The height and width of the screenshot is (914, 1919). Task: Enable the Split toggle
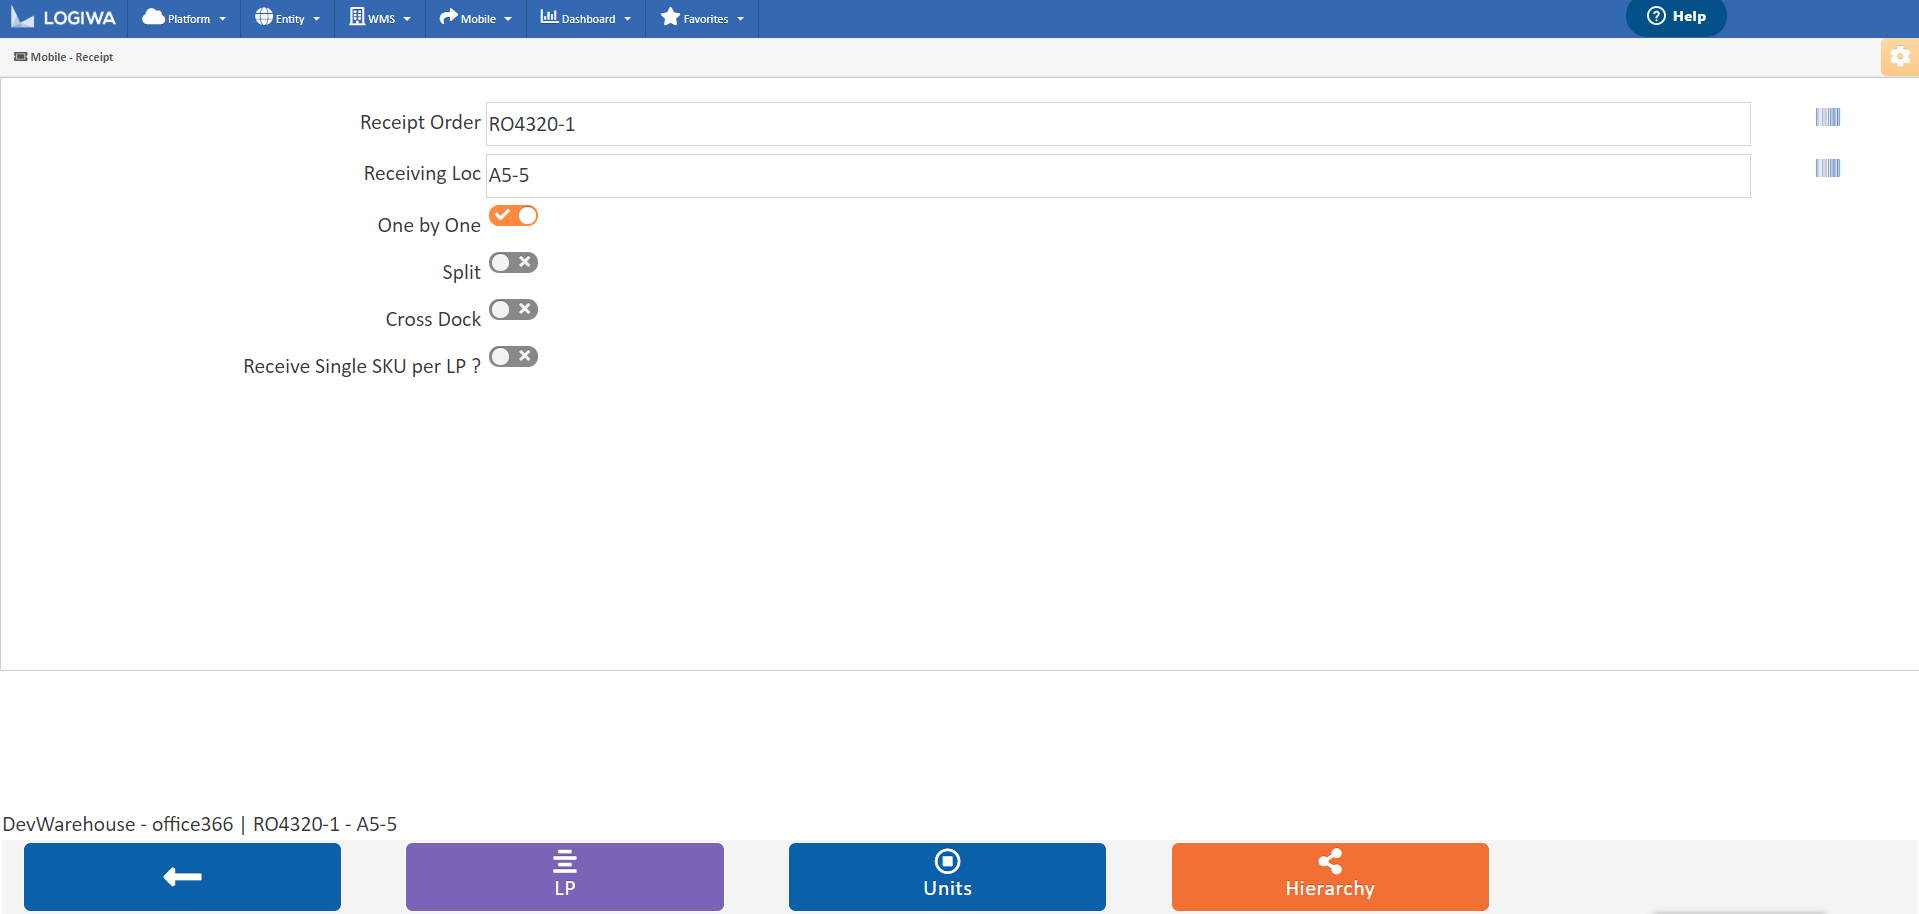513,262
